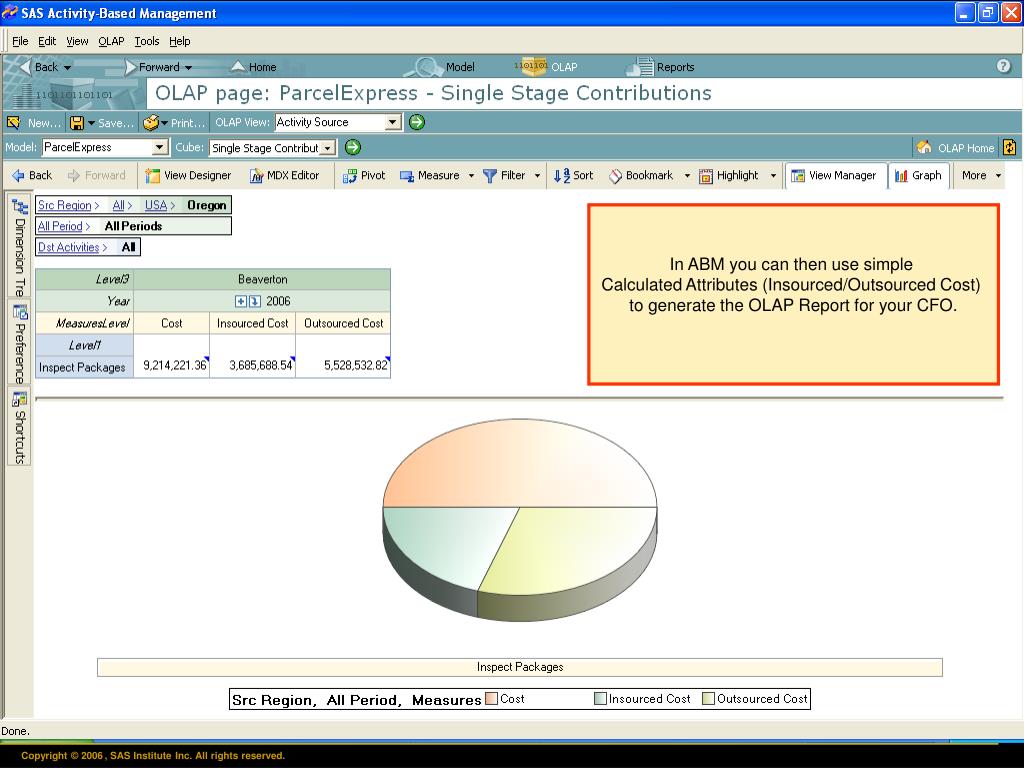Click the toolbar Back button in OLAP toolbar
The image size is (1024, 768).
[x=32, y=175]
